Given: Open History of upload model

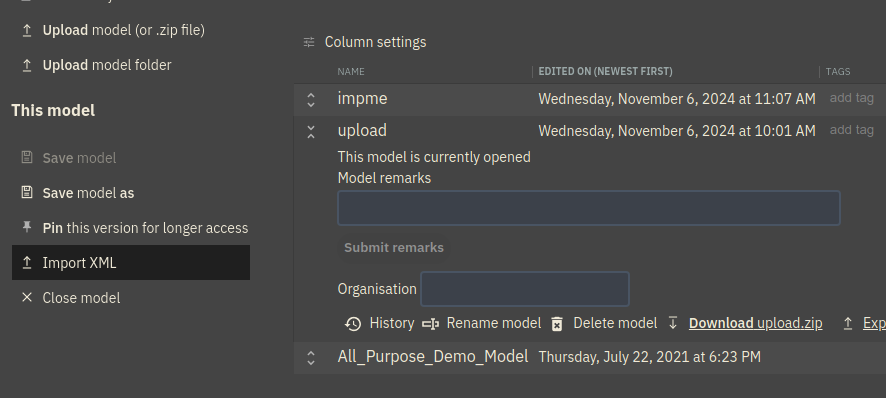Looking at the screenshot, I should click(x=392, y=323).
